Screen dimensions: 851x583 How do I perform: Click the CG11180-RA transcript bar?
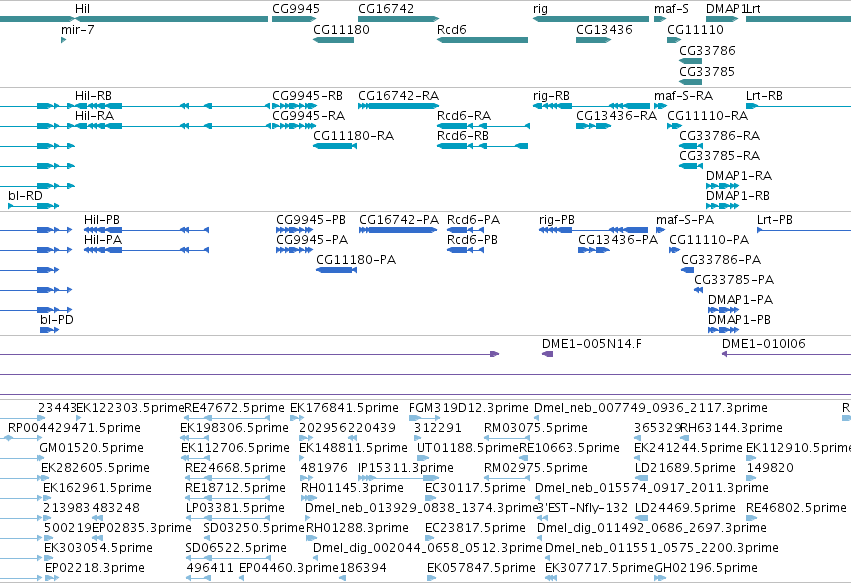(x=335, y=145)
